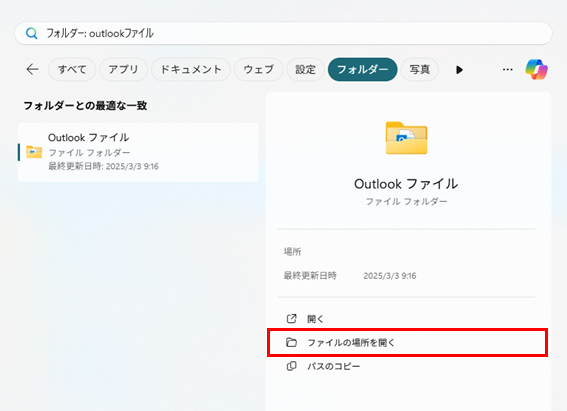Click the open-external icon beside 開く
The width and height of the screenshot is (567, 411).
[x=291, y=318]
